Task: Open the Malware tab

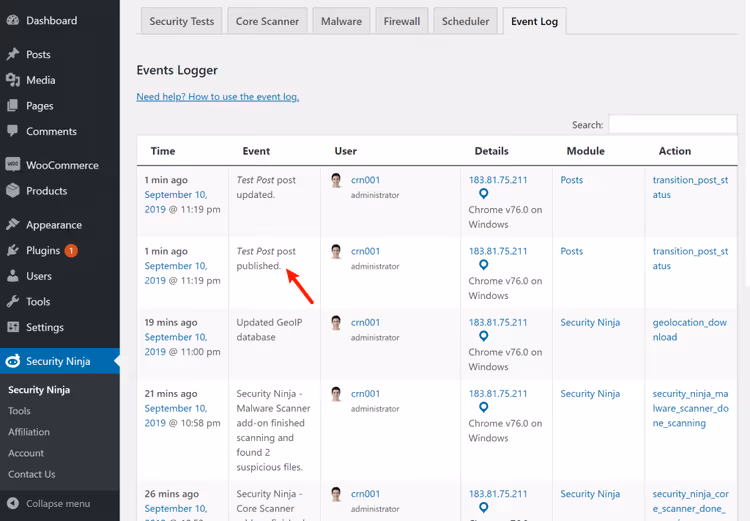Action: point(341,21)
